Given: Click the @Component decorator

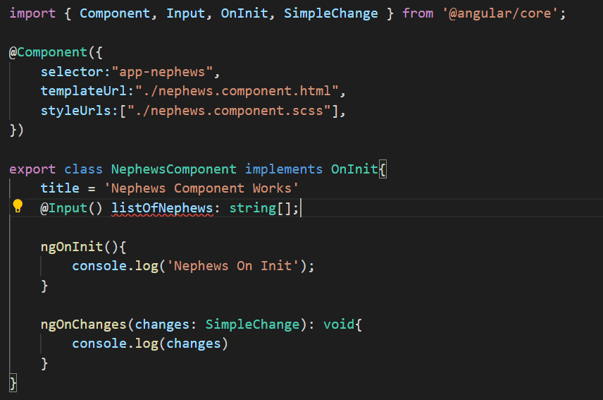Looking at the screenshot, I should point(48,52).
